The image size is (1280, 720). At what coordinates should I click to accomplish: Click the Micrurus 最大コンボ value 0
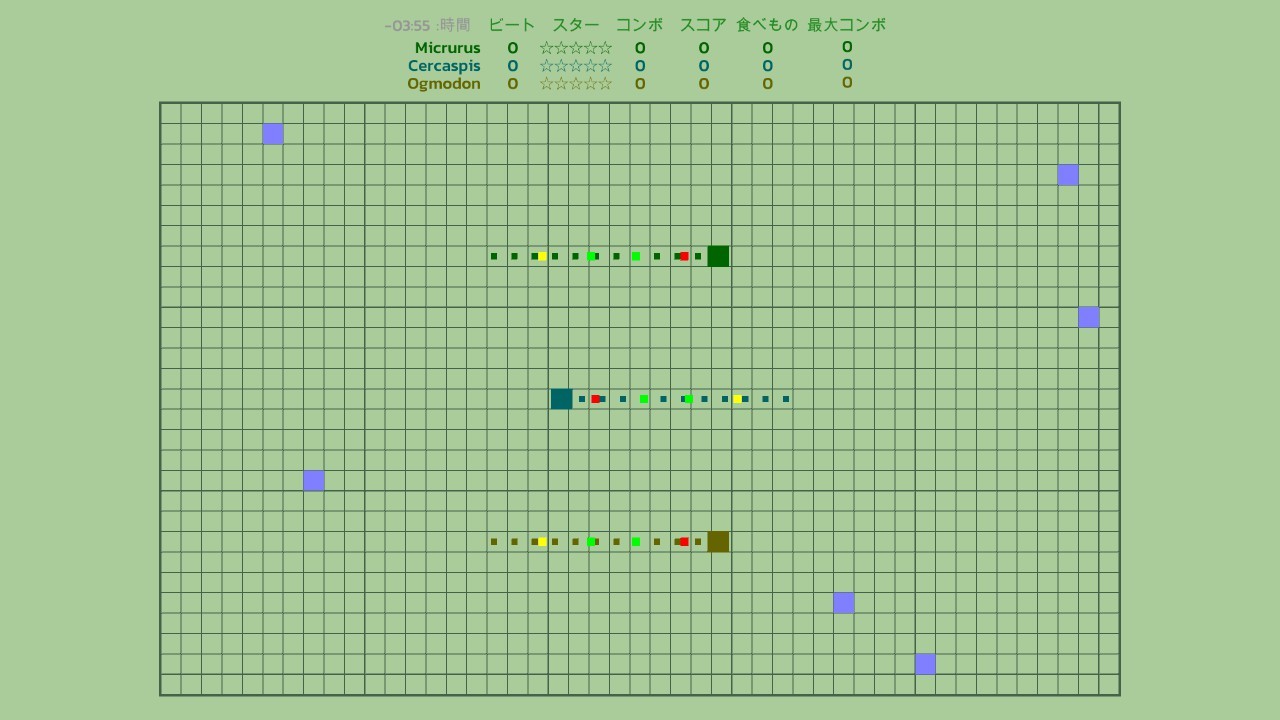[x=847, y=47]
